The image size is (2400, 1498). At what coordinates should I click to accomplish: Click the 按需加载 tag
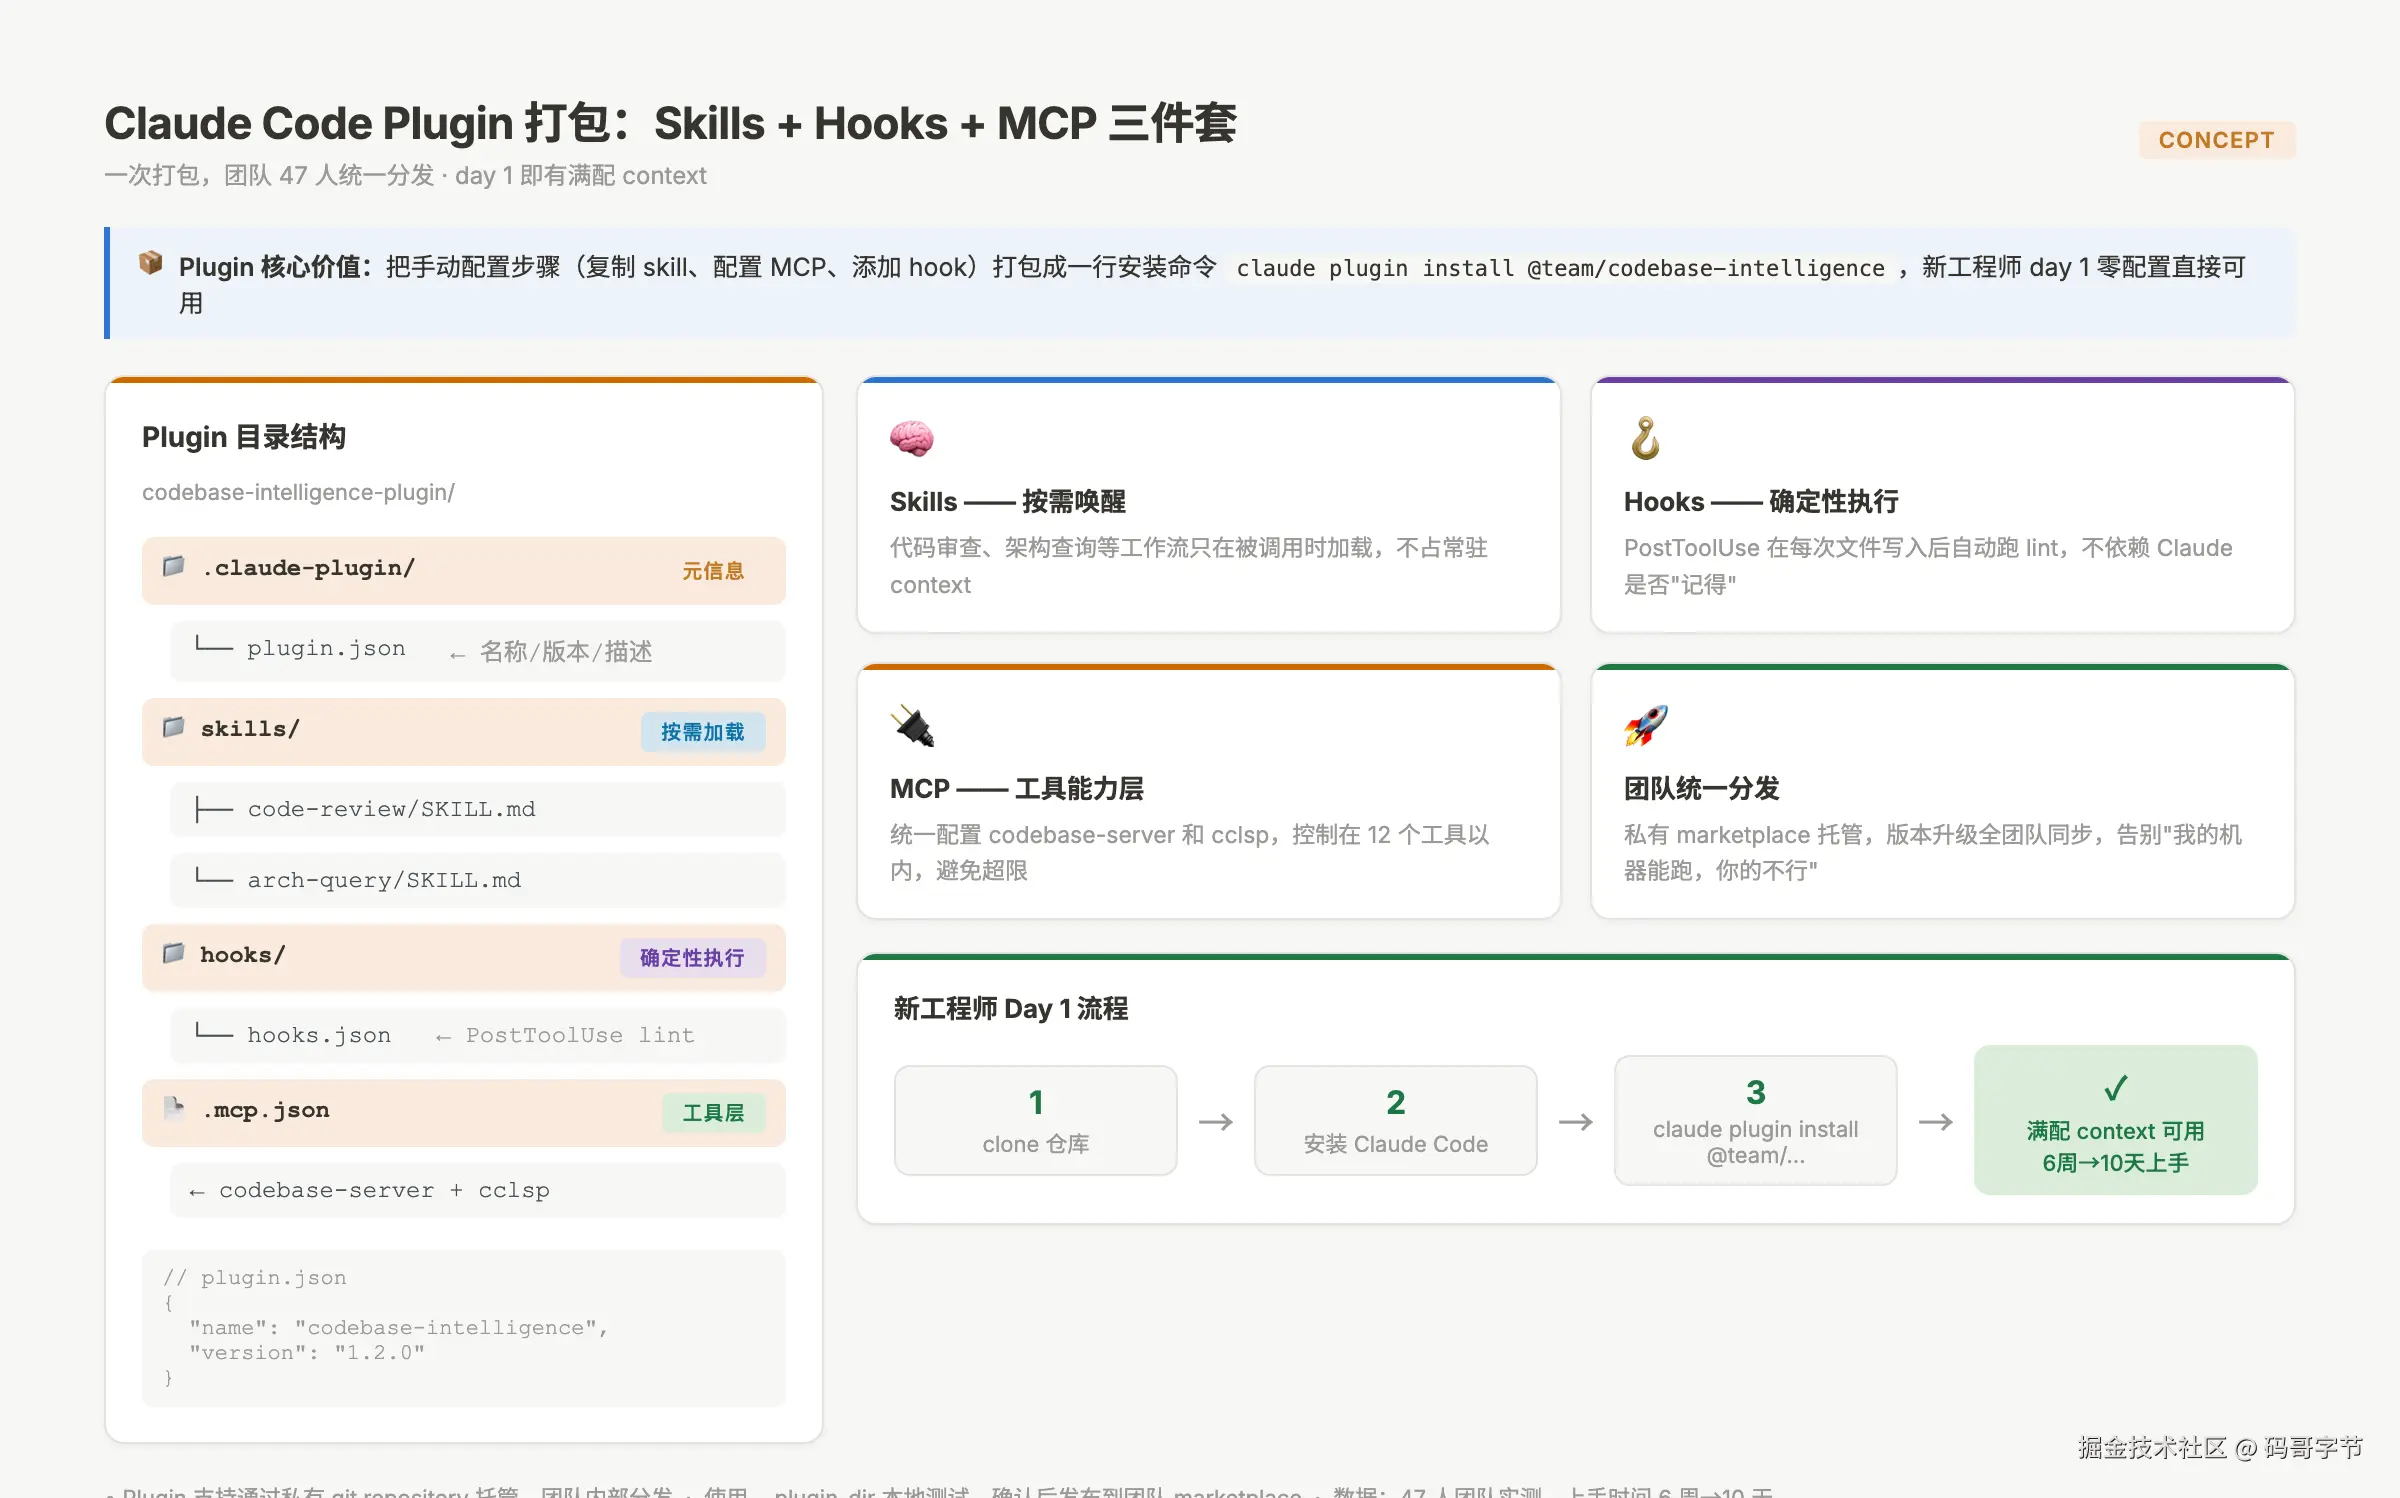pos(703,732)
